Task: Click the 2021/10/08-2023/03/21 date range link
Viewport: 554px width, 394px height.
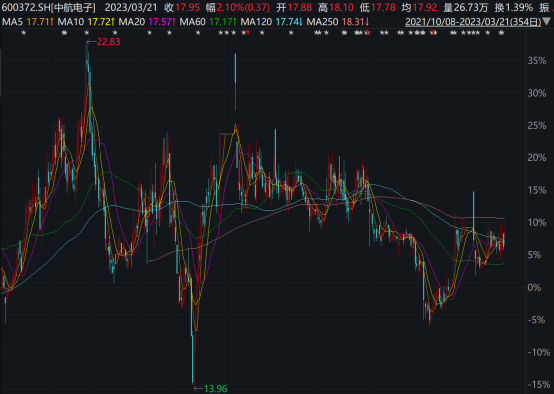Action: pos(473,22)
